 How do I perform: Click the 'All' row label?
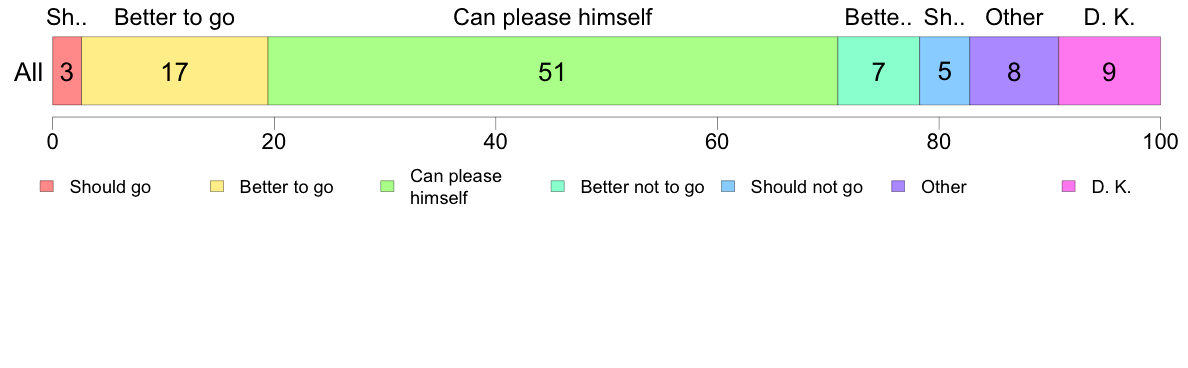[29, 73]
